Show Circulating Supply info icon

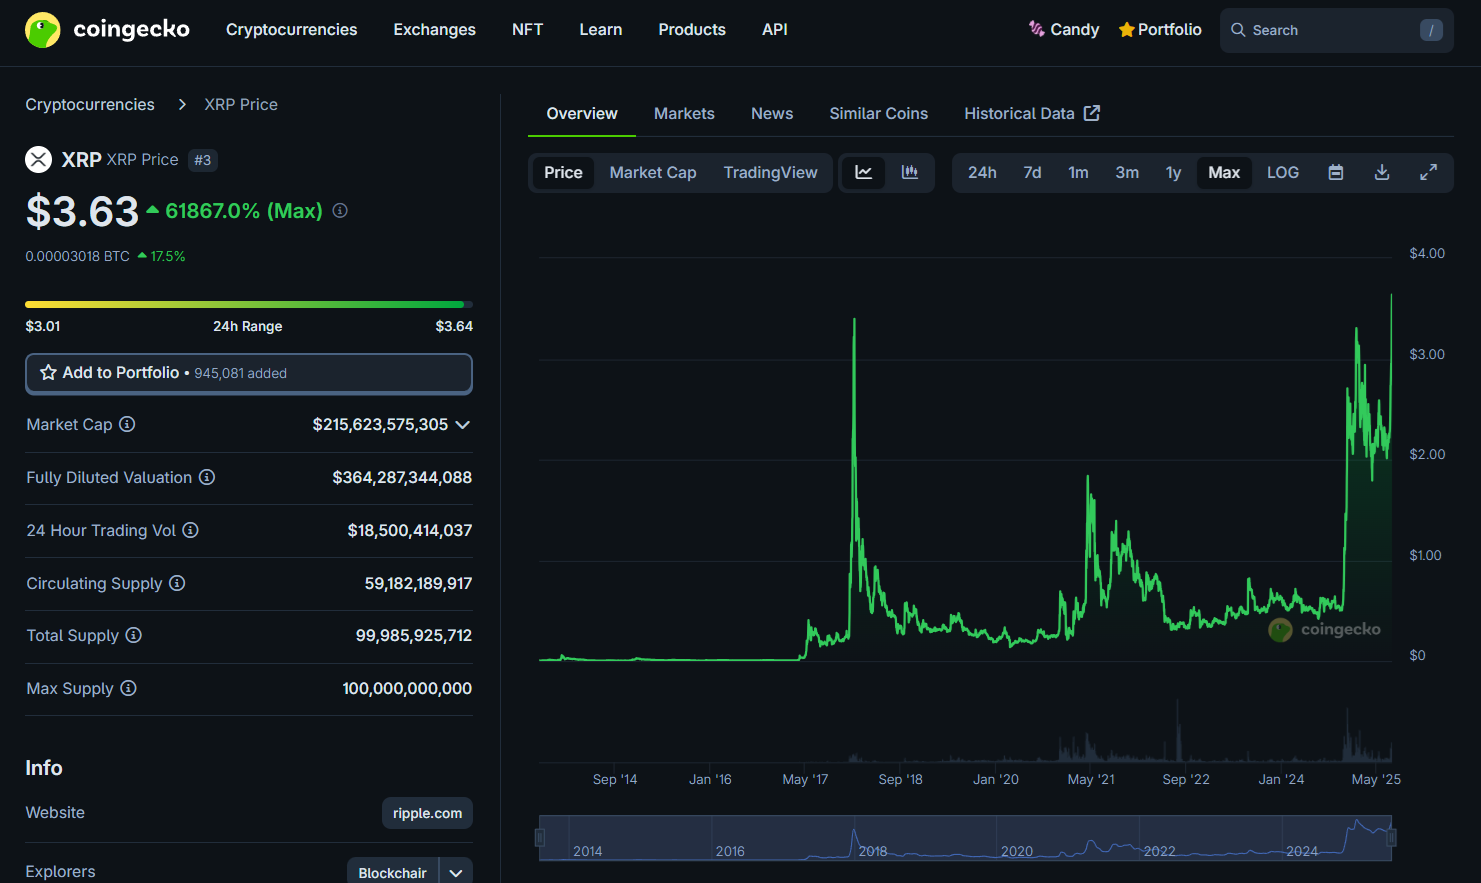coord(177,583)
